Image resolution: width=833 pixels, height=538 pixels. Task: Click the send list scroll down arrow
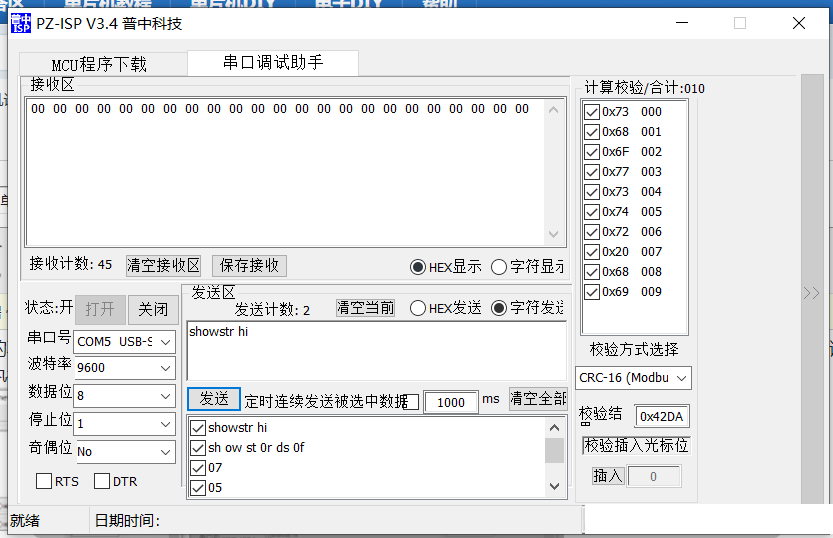click(554, 486)
